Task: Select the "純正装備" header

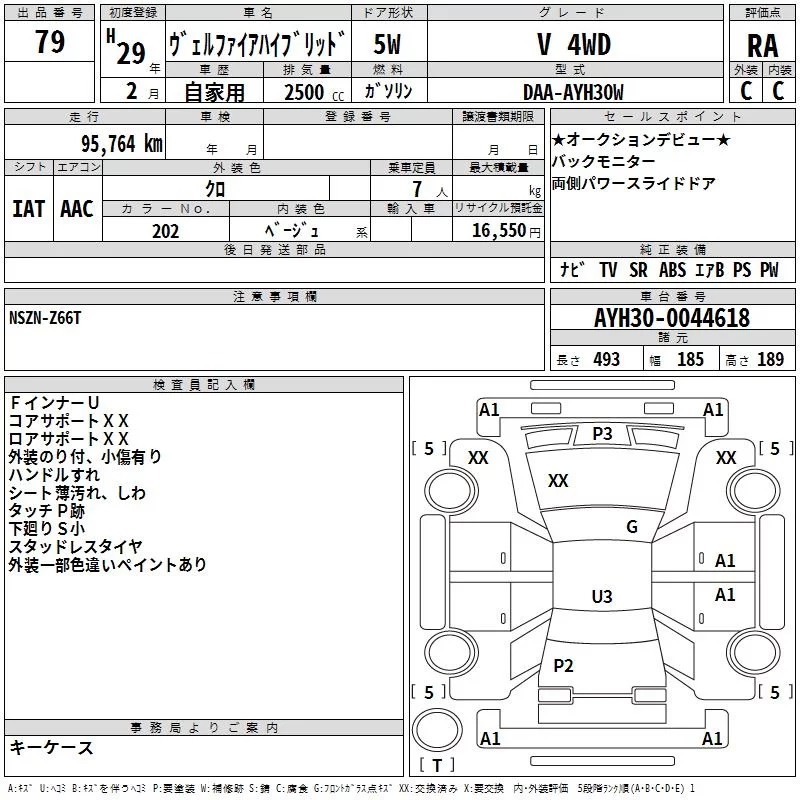Action: tap(672, 249)
